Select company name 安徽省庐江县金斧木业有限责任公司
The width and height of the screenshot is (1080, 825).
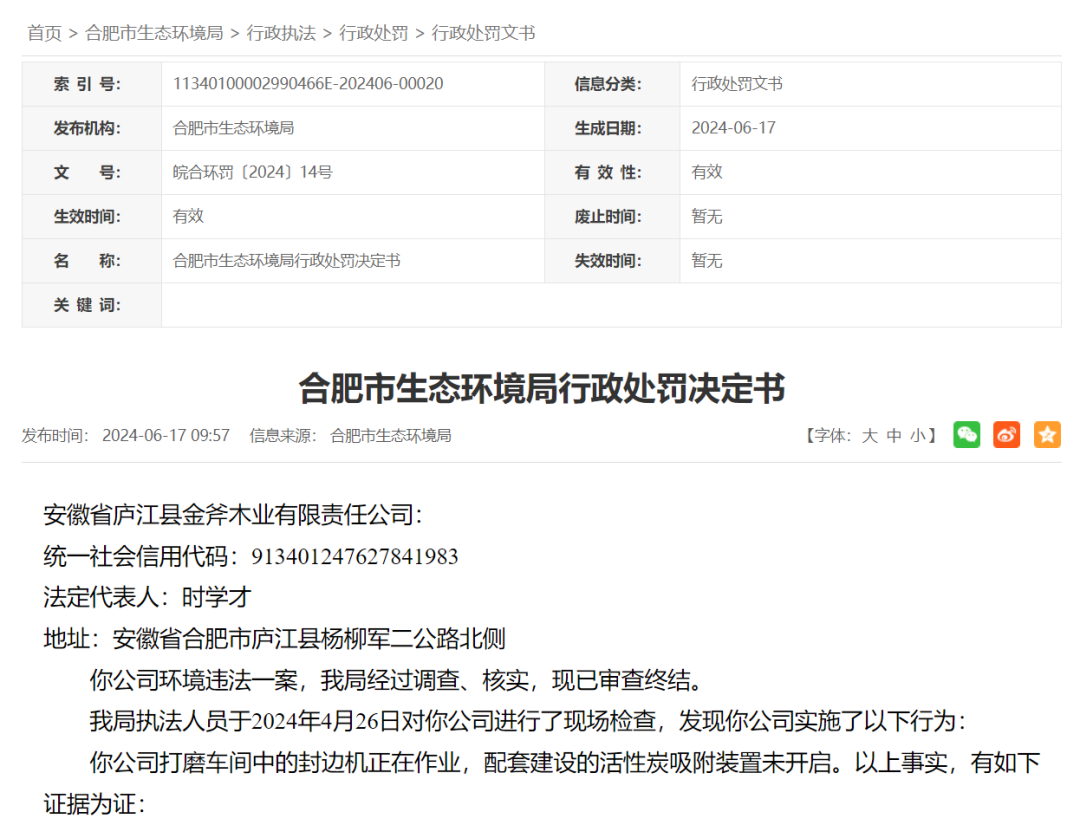(x=229, y=515)
